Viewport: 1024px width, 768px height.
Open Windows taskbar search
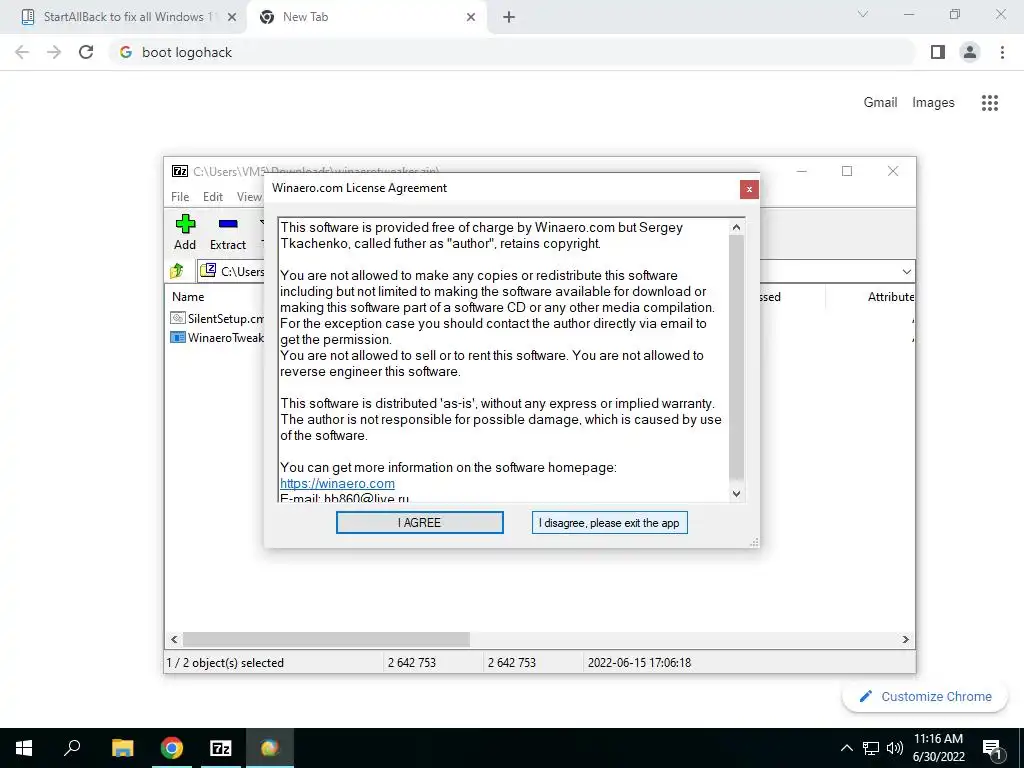point(72,748)
